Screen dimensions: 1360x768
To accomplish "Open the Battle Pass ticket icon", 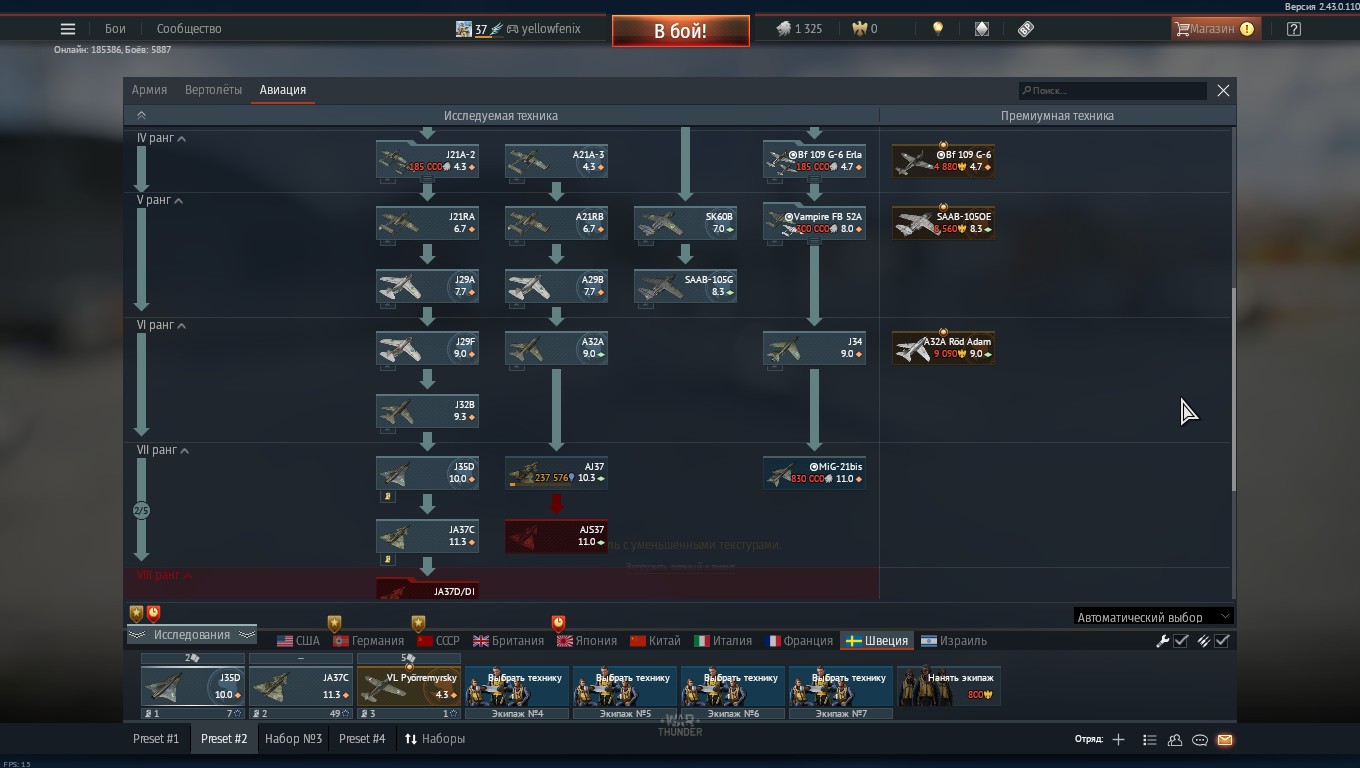I will pos(1025,29).
